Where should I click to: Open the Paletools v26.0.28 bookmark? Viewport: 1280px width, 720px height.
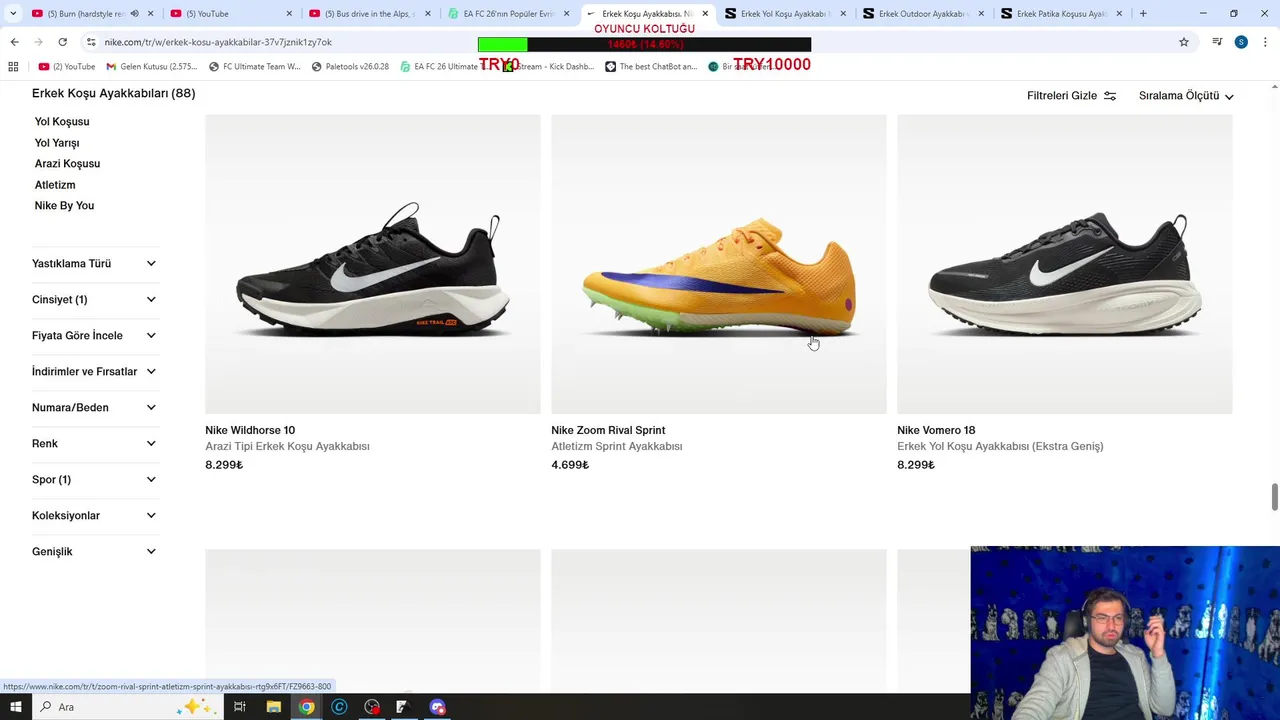350,67
